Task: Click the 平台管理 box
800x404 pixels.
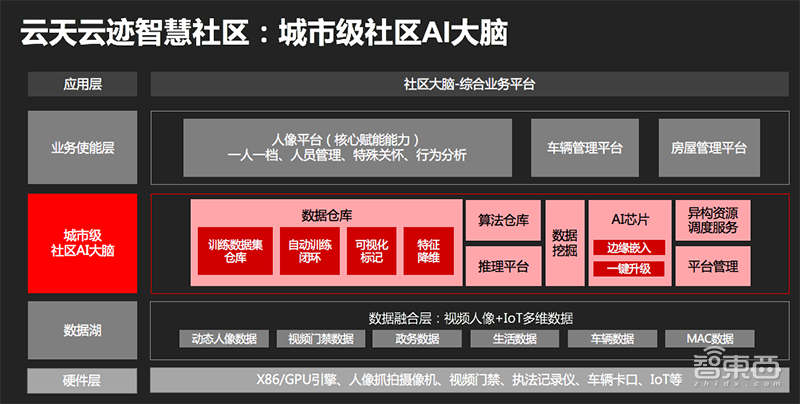Action: [713, 266]
